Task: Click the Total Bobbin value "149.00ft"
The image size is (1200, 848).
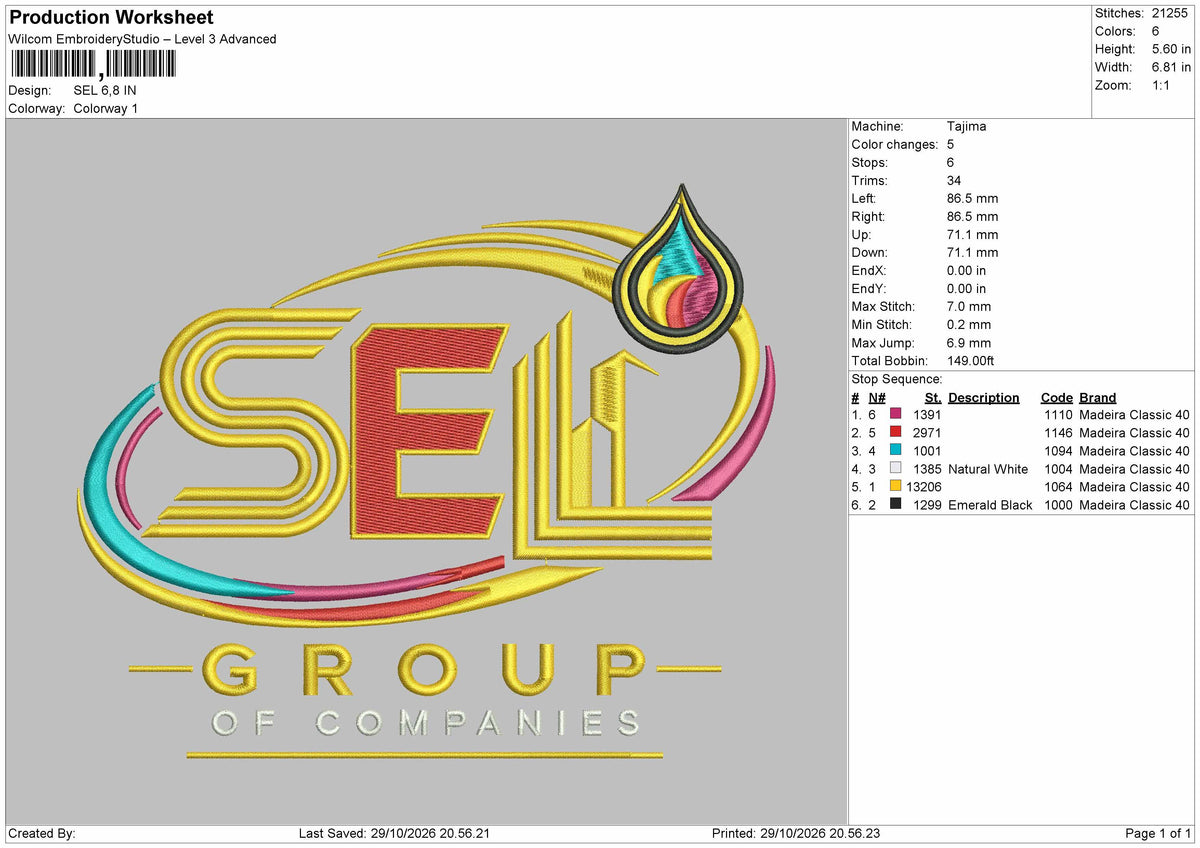Action: click(970, 361)
